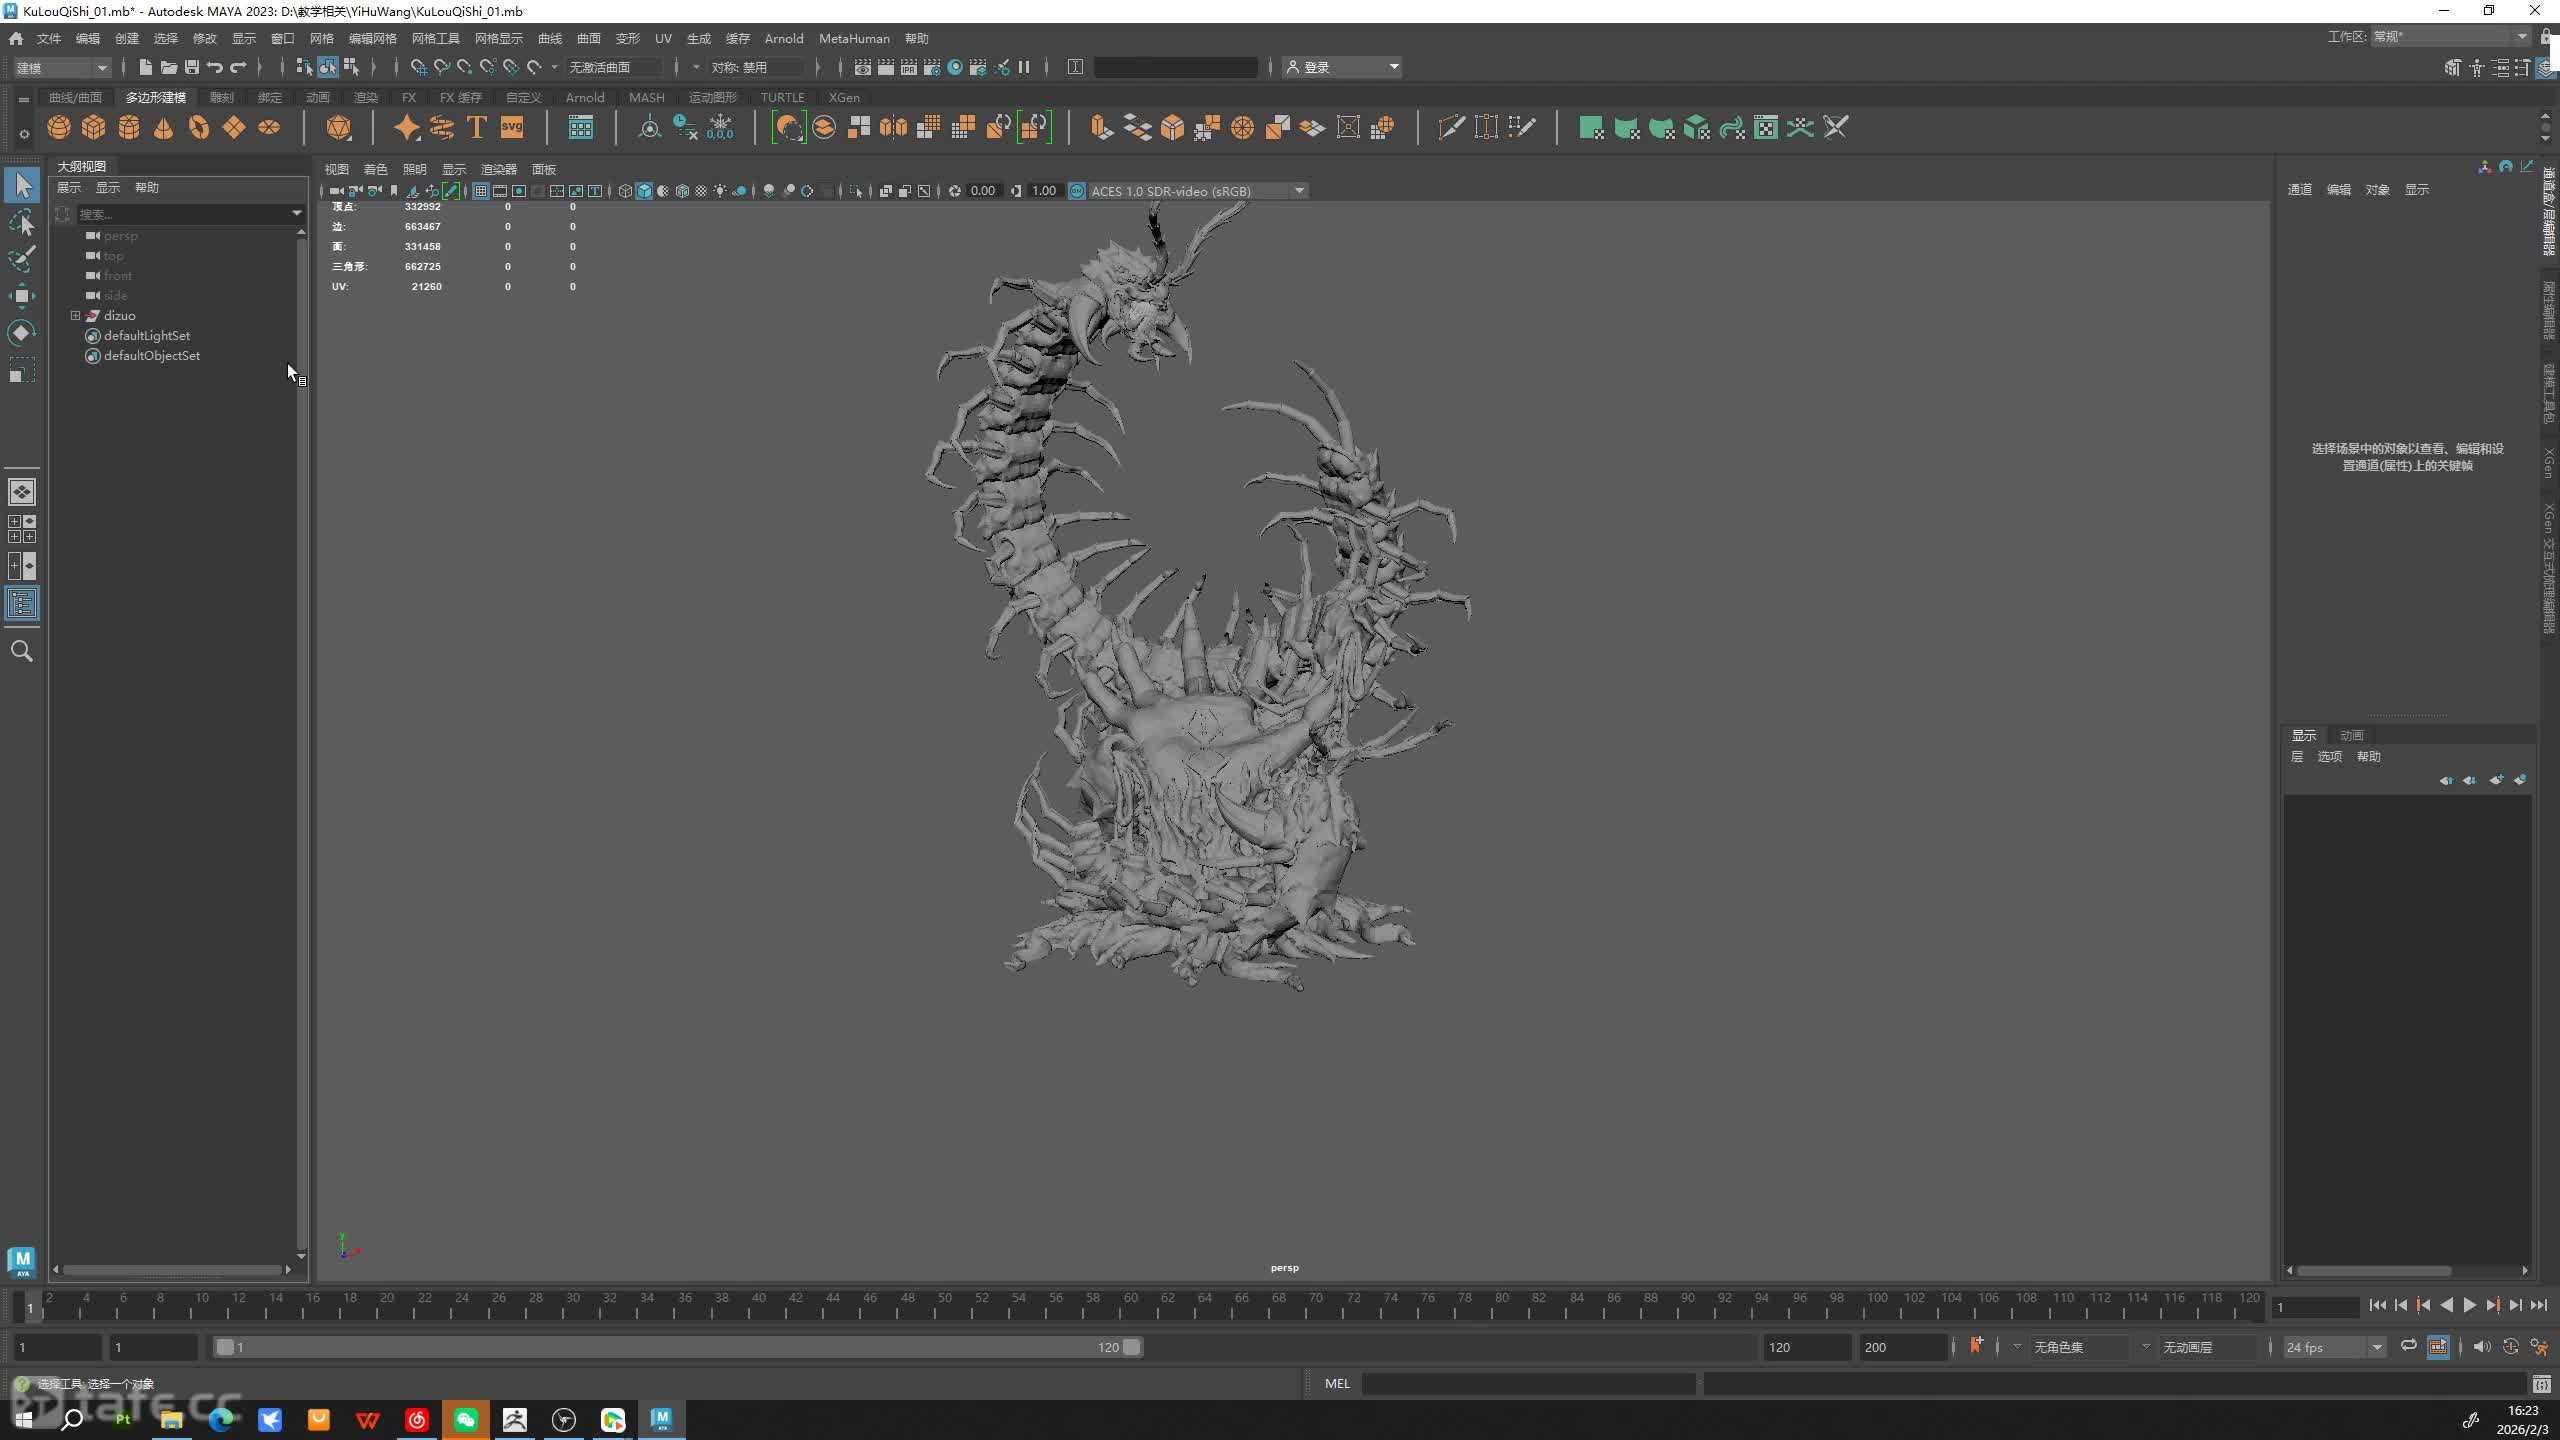The height and width of the screenshot is (1440, 2560).
Task: Activate the Paint Selection tool
Action: (21, 258)
